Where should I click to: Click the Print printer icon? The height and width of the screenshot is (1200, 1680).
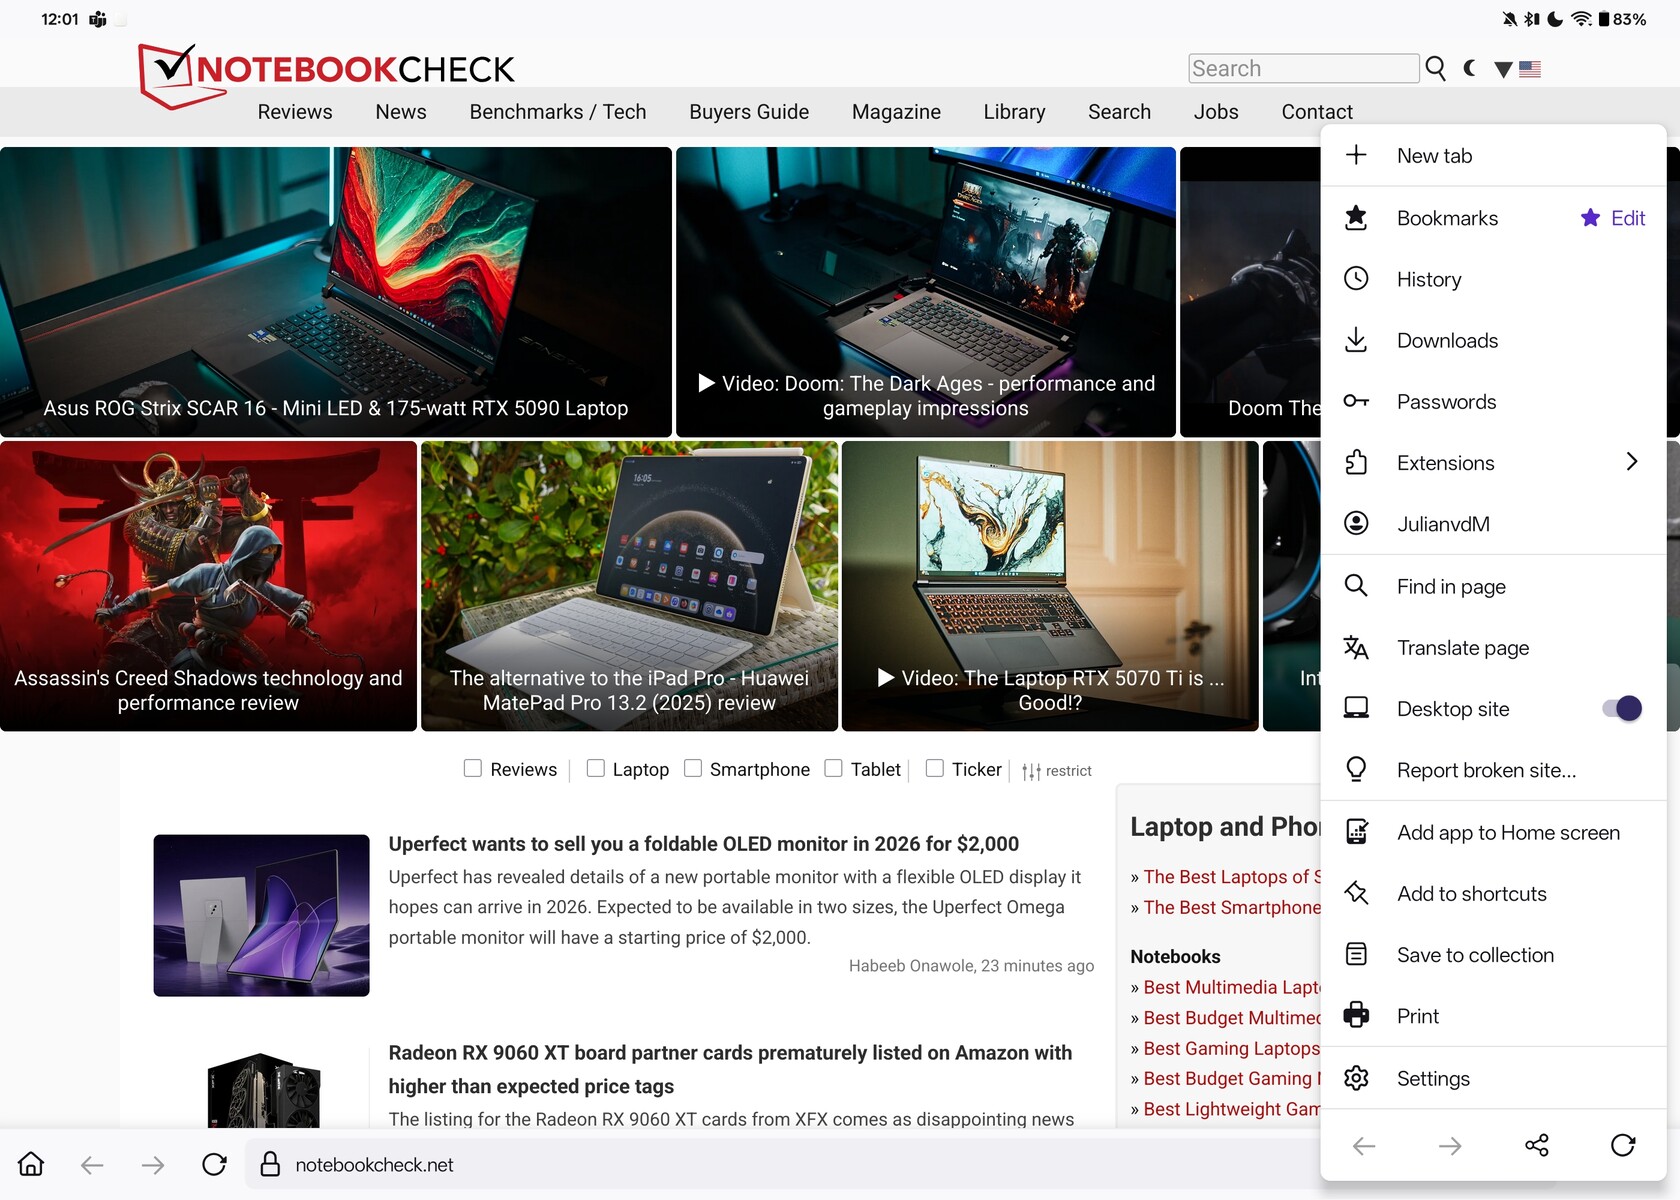[x=1356, y=1015]
